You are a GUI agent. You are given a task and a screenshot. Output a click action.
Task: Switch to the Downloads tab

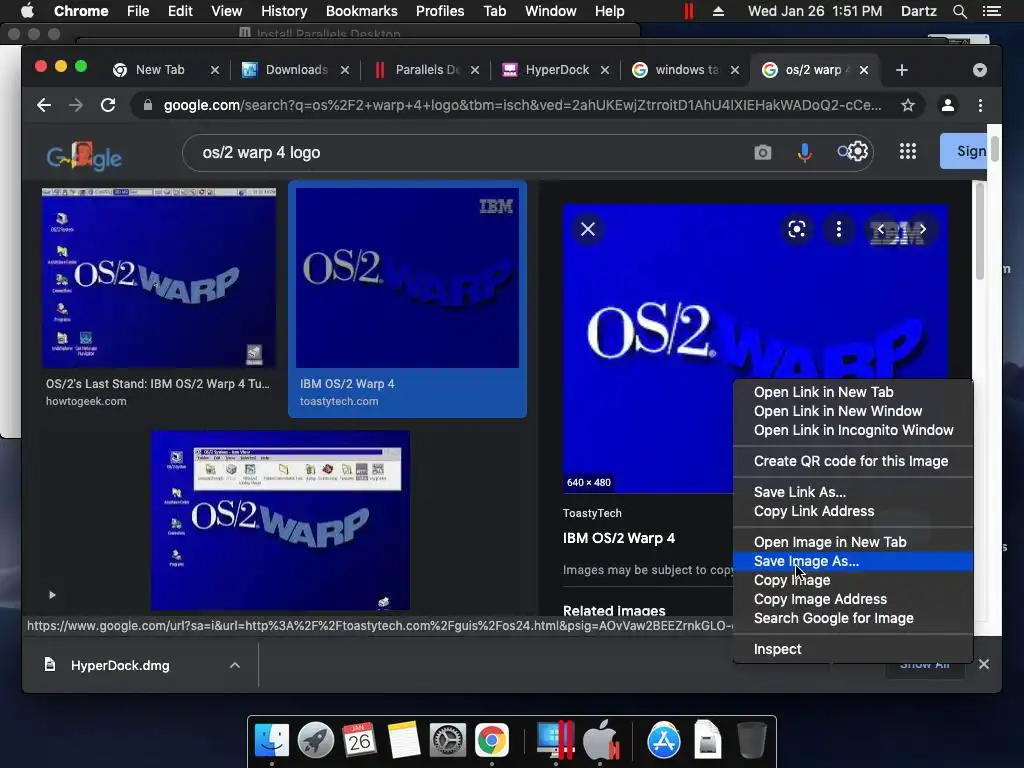[296, 70]
